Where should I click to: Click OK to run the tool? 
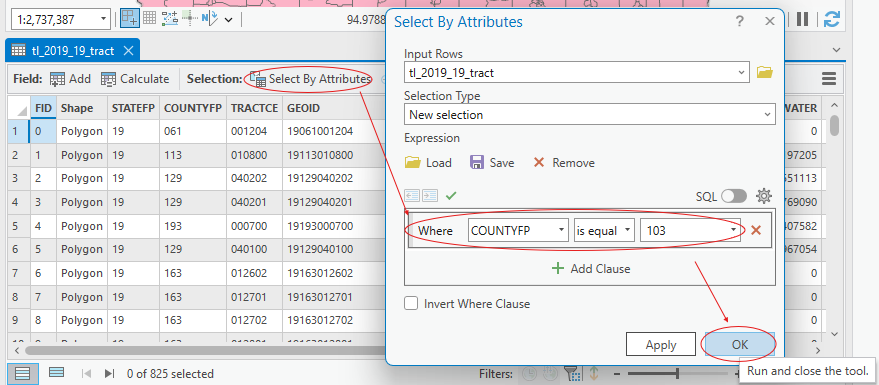[739, 345]
